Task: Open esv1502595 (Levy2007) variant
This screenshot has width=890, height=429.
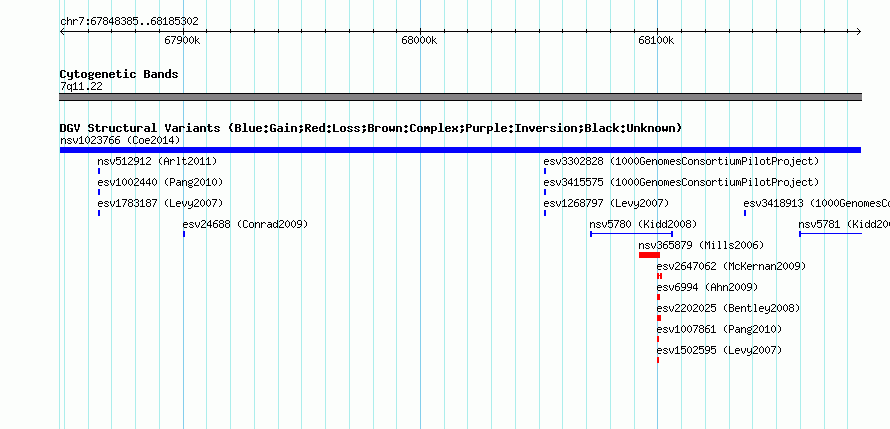Action: click(719, 350)
